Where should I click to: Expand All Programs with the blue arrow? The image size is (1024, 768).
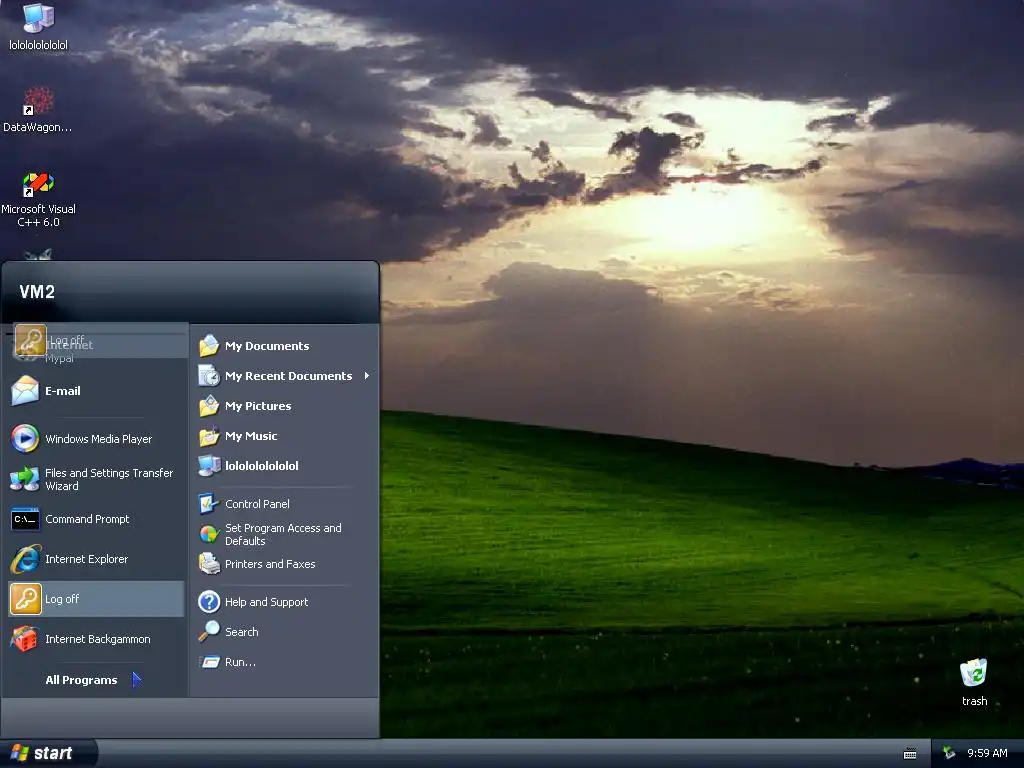point(136,680)
